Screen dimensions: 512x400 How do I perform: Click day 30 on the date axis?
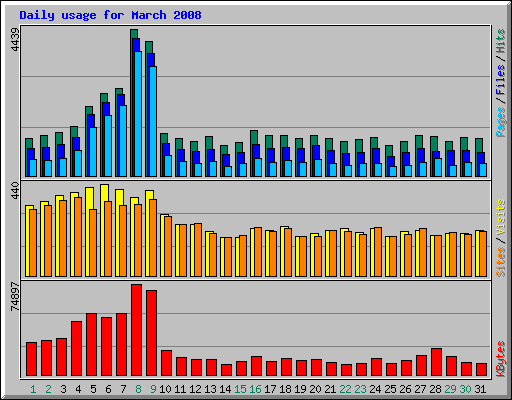click(x=465, y=389)
